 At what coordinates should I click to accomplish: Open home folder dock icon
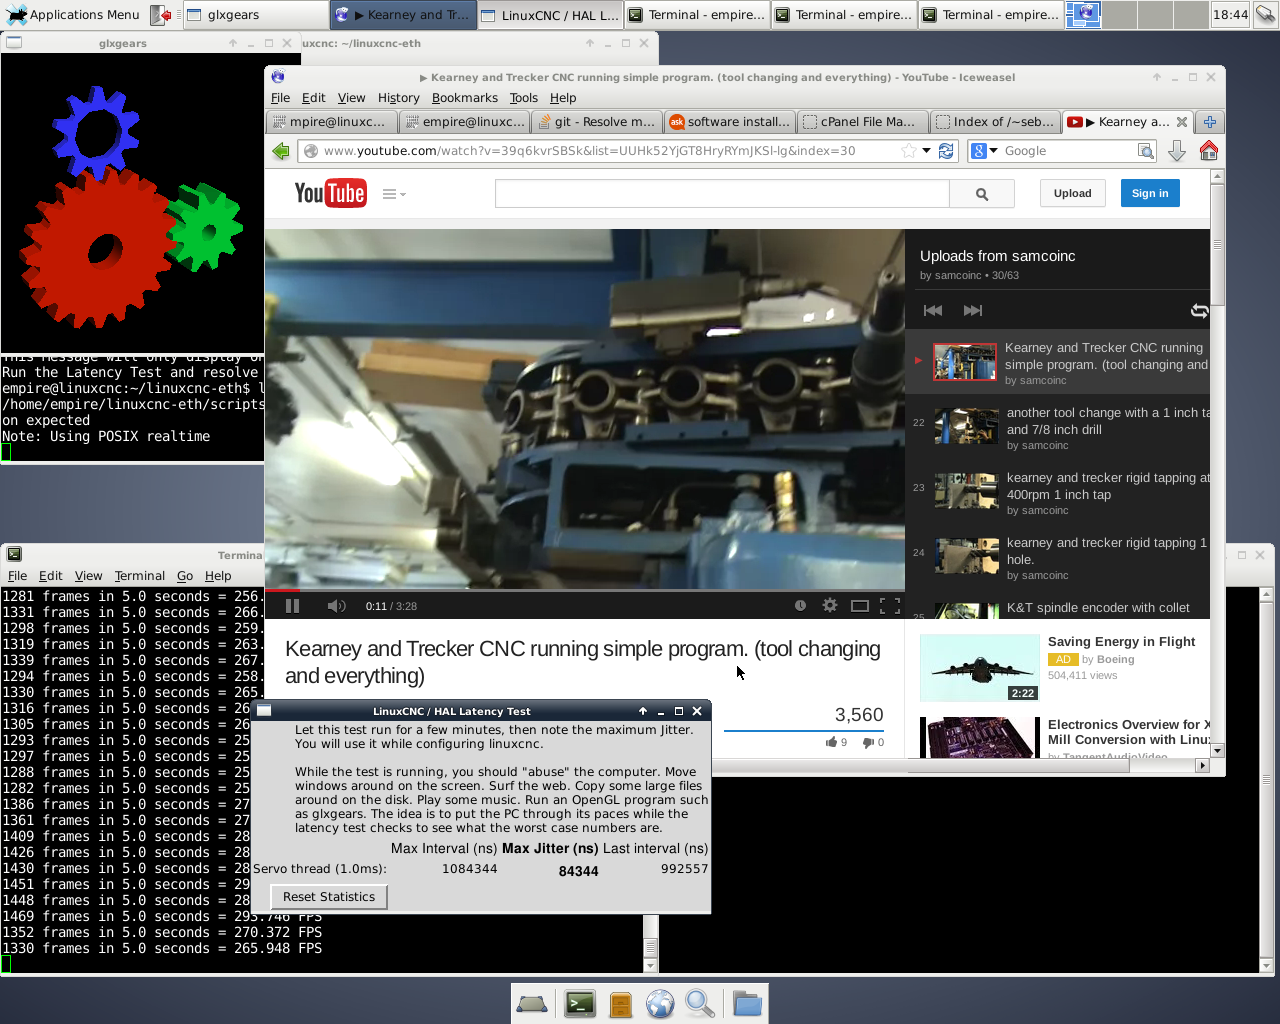click(x=747, y=1004)
